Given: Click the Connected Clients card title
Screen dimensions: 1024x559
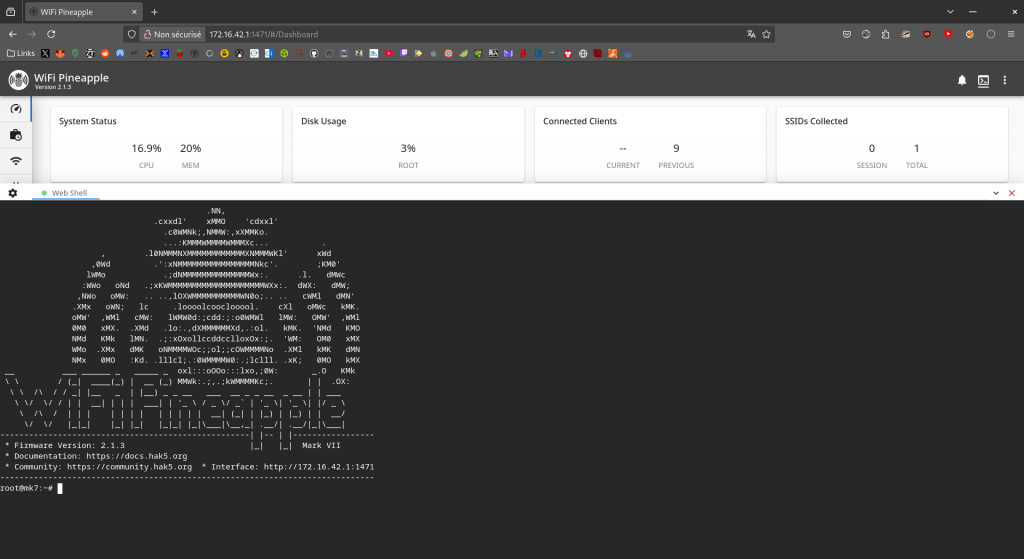Looking at the screenshot, I should [580, 121].
